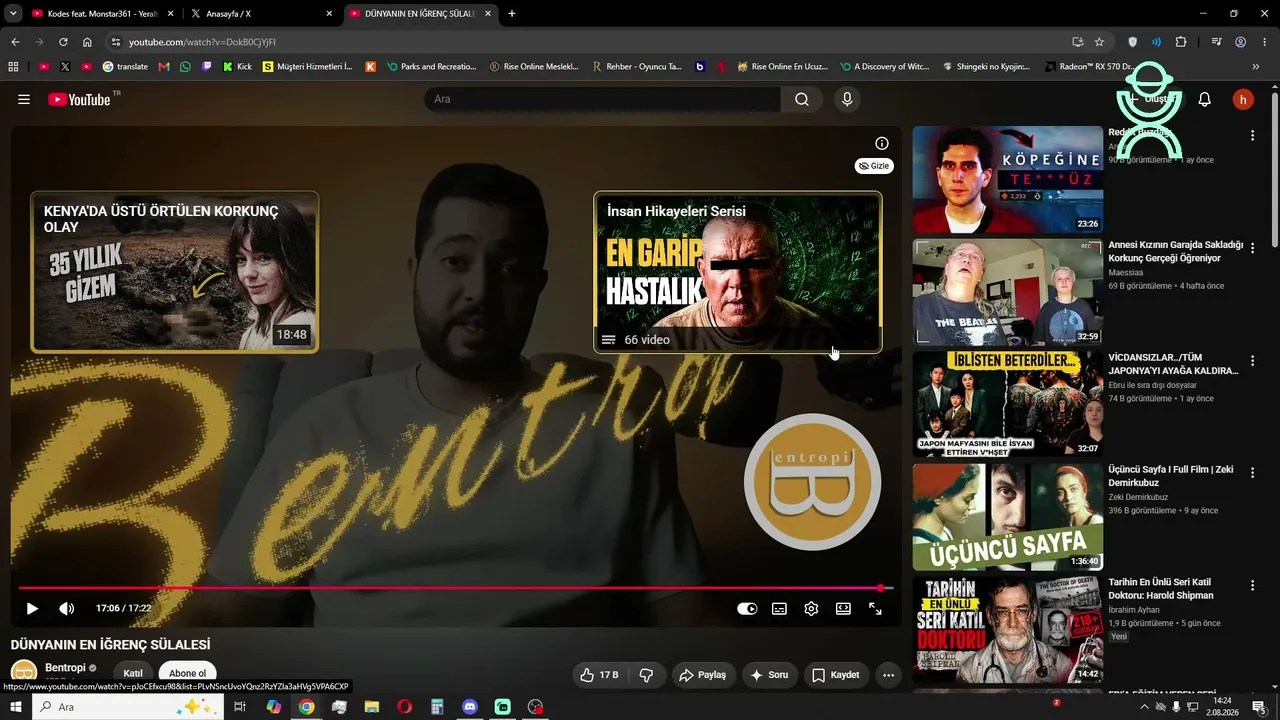Viewport: 1280px width, 720px height.
Task: Open the account avatar menu
Action: pos(1243,99)
